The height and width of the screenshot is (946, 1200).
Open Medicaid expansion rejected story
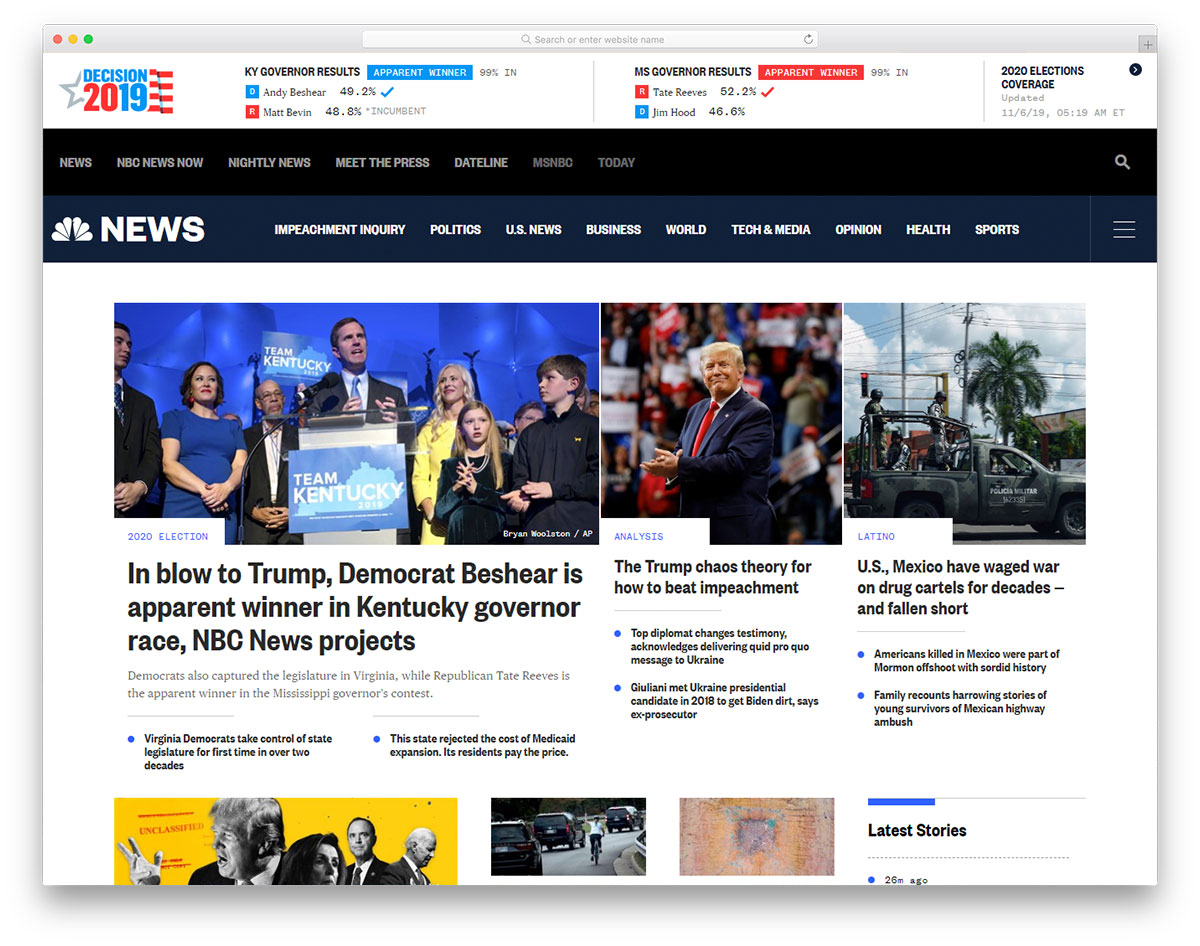tap(483, 745)
